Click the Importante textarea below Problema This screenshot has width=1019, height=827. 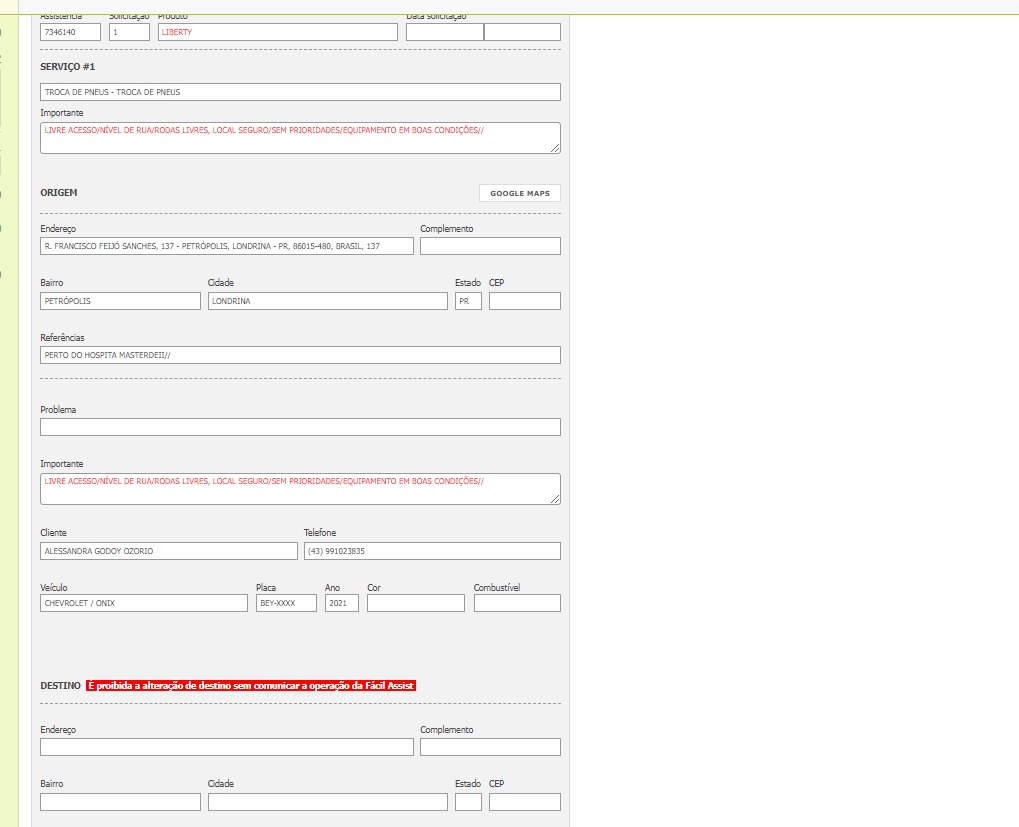tap(300, 489)
